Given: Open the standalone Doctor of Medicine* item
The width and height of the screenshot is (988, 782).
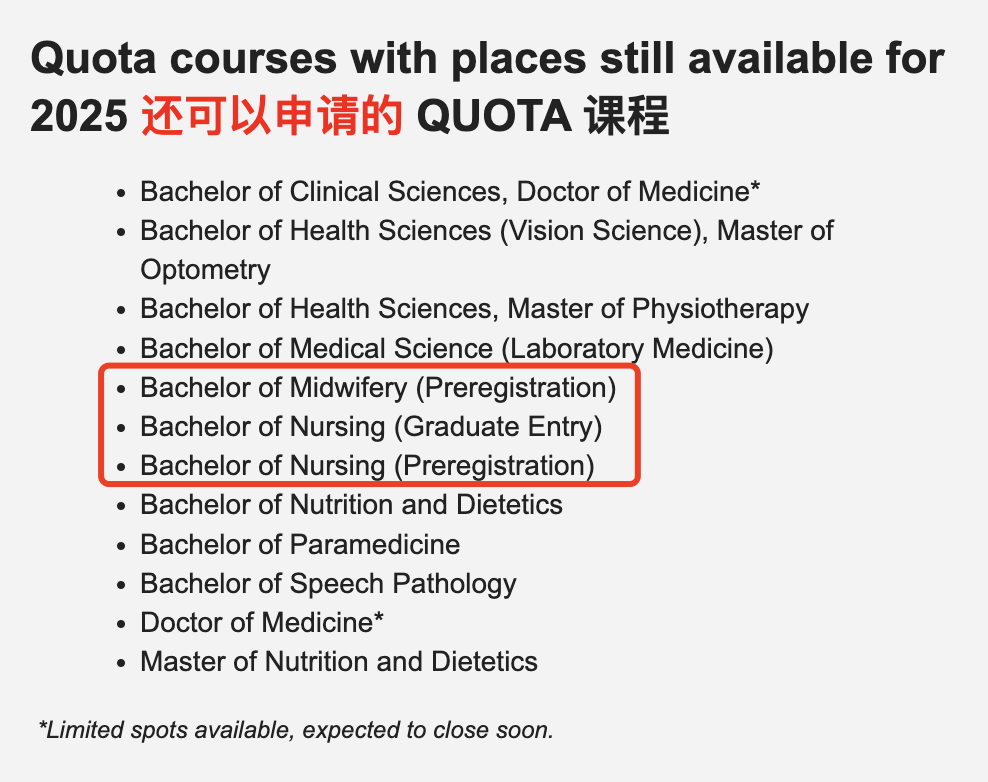Looking at the screenshot, I should (x=262, y=623).
